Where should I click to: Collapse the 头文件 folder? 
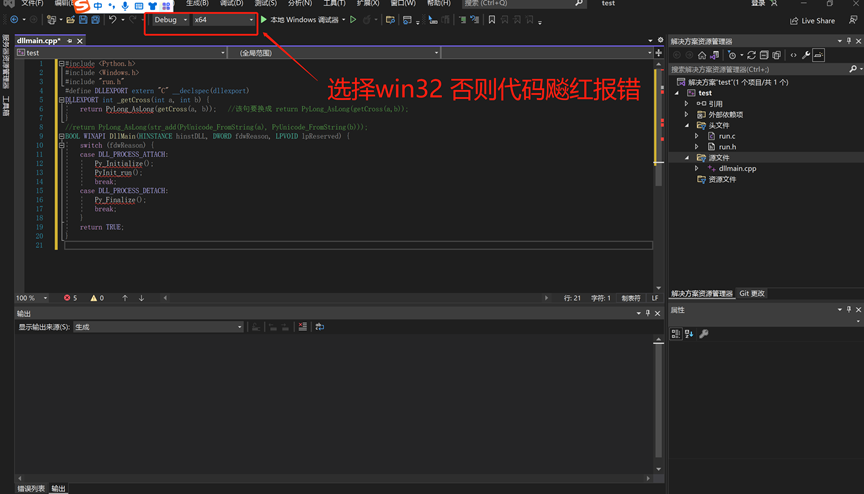click(x=687, y=126)
